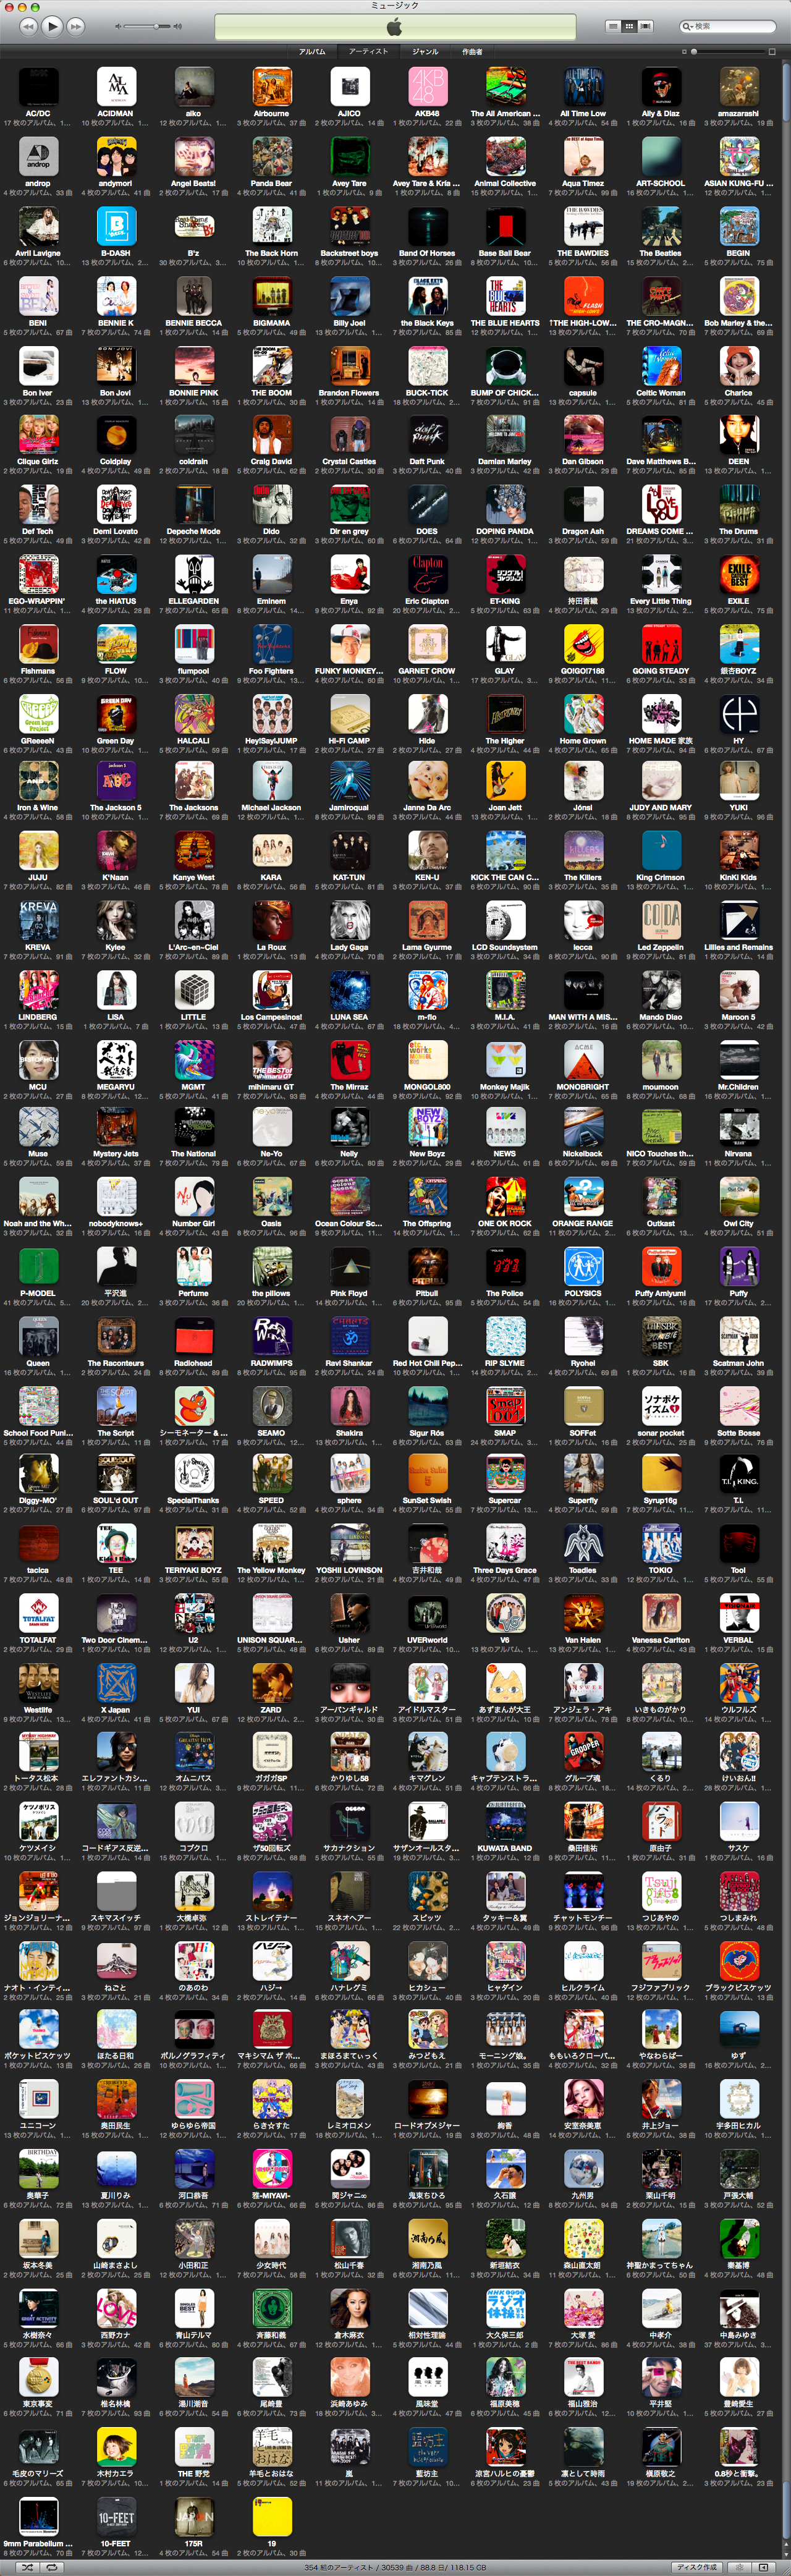791x2576 pixels.
Task: Click the ディスク作成 button
Action: [x=698, y=2567]
